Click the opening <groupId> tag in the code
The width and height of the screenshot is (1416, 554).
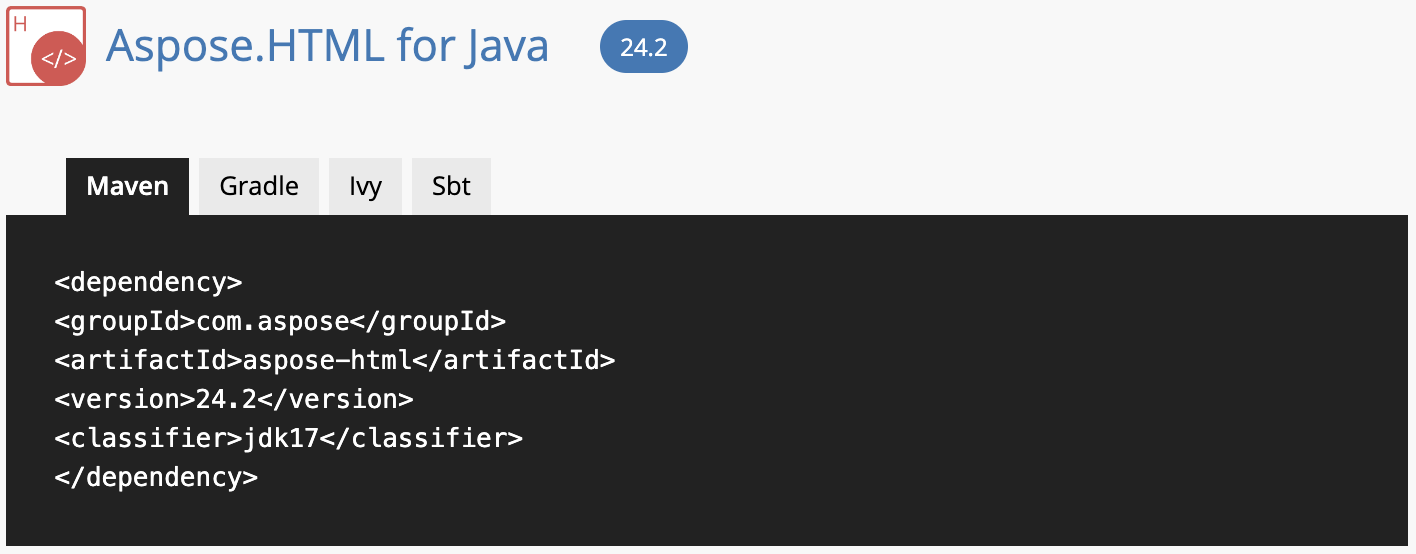point(125,321)
